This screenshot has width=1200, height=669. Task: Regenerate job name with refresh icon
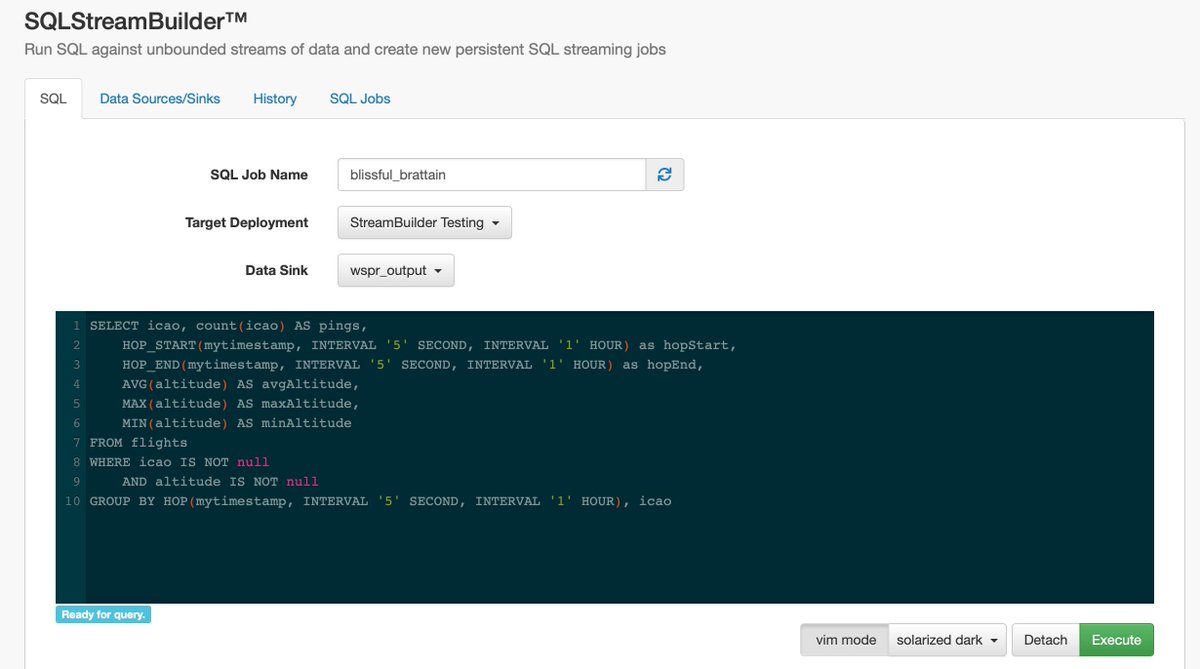click(664, 174)
